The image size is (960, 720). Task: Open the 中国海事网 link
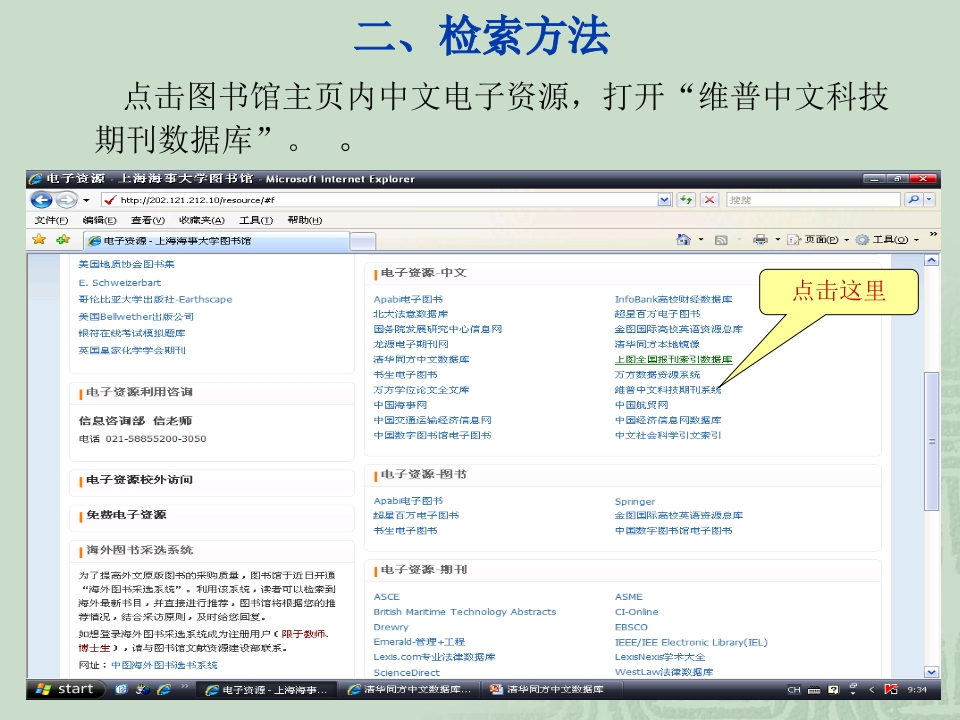click(400, 405)
